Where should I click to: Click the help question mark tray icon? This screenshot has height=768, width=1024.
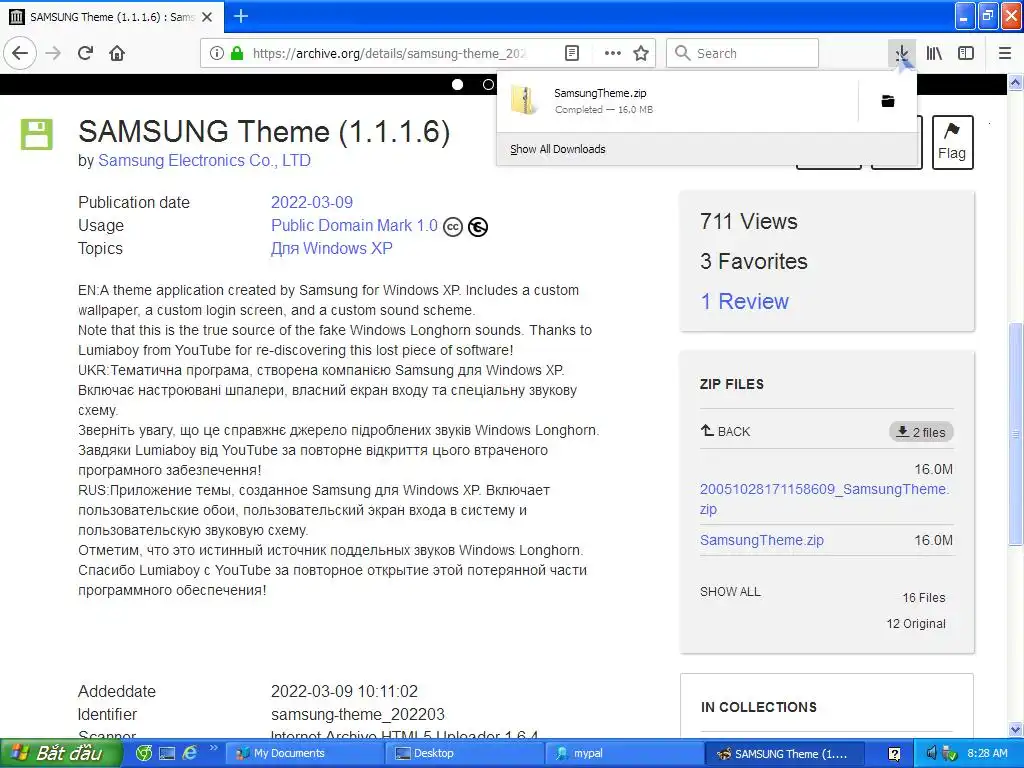pyautogui.click(x=894, y=754)
